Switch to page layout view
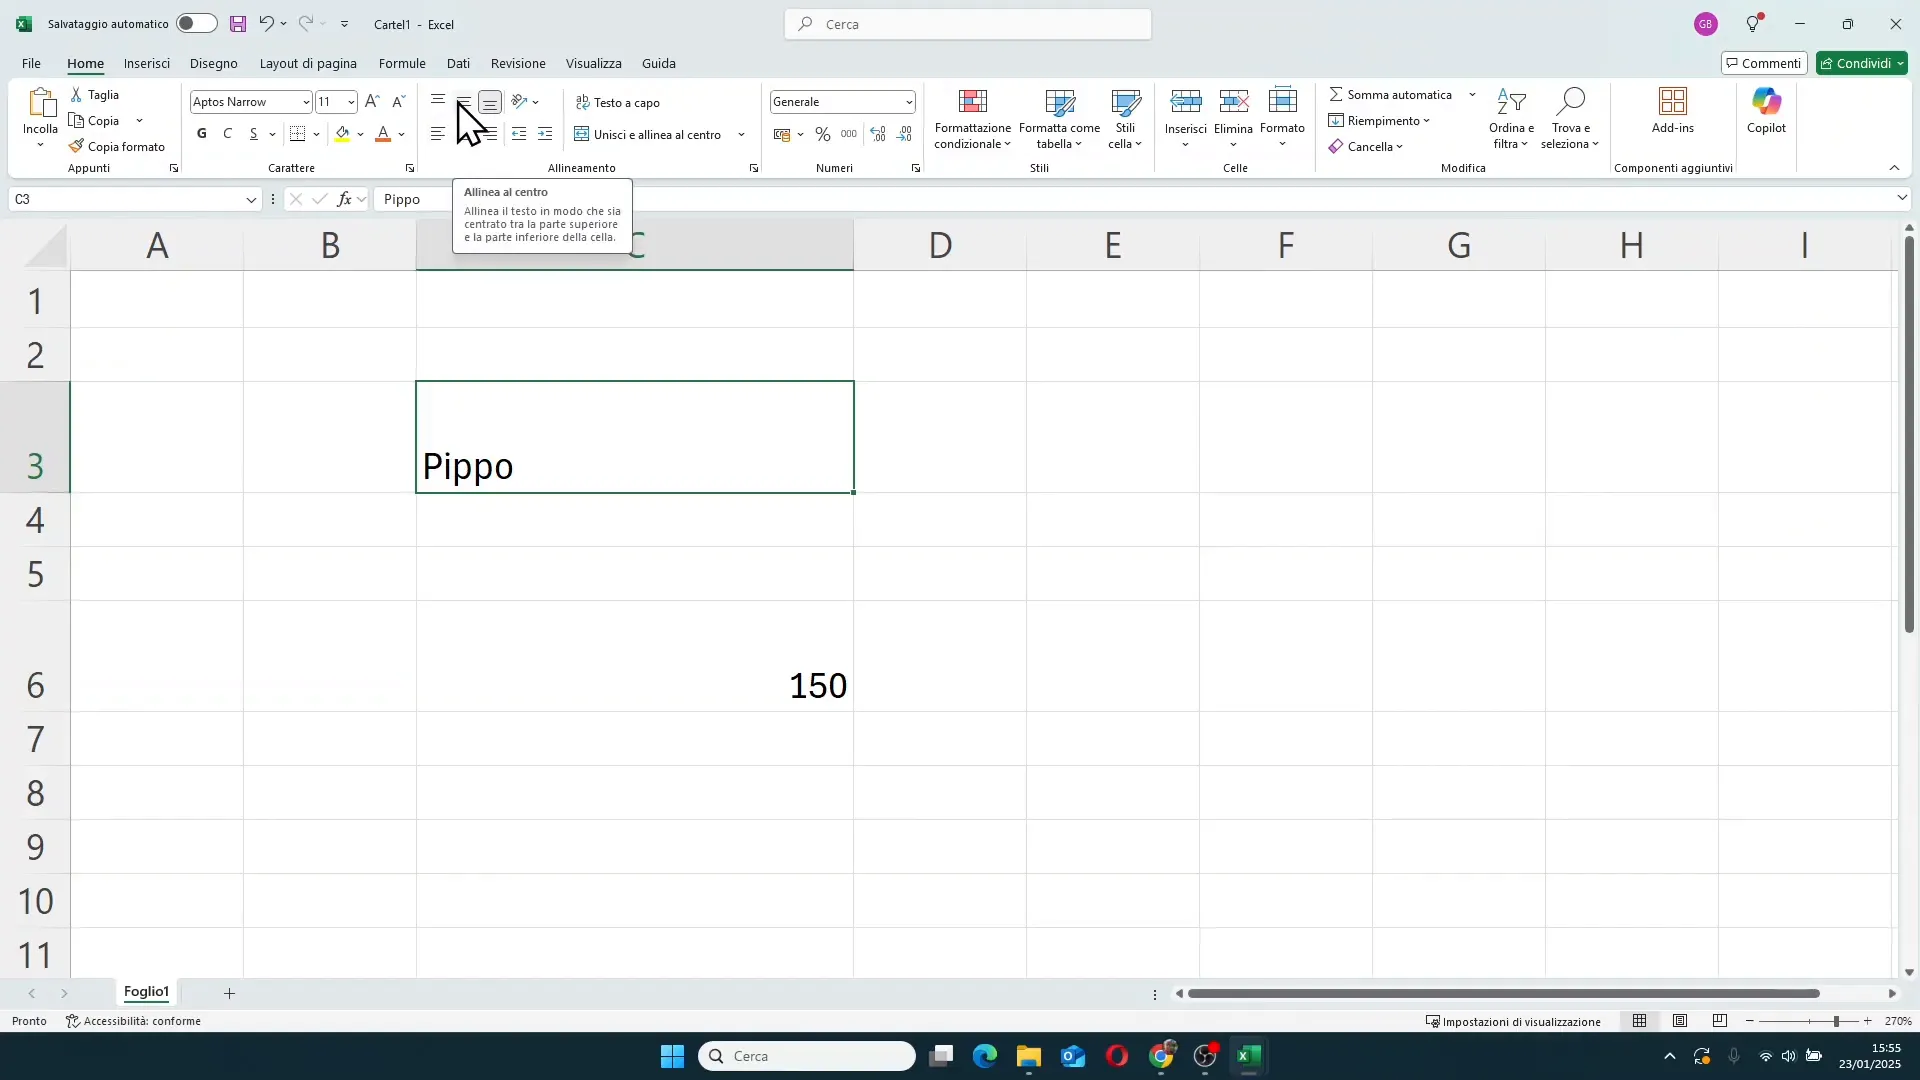 [x=1680, y=1021]
